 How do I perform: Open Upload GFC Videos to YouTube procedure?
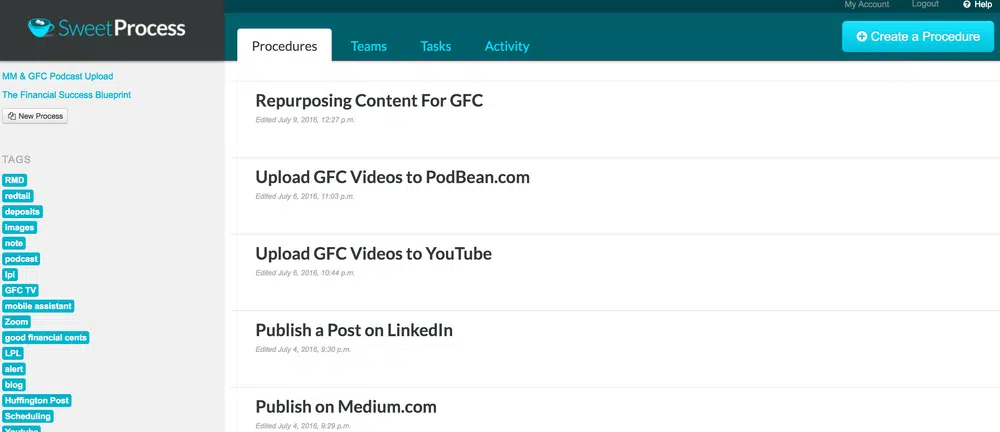373,254
